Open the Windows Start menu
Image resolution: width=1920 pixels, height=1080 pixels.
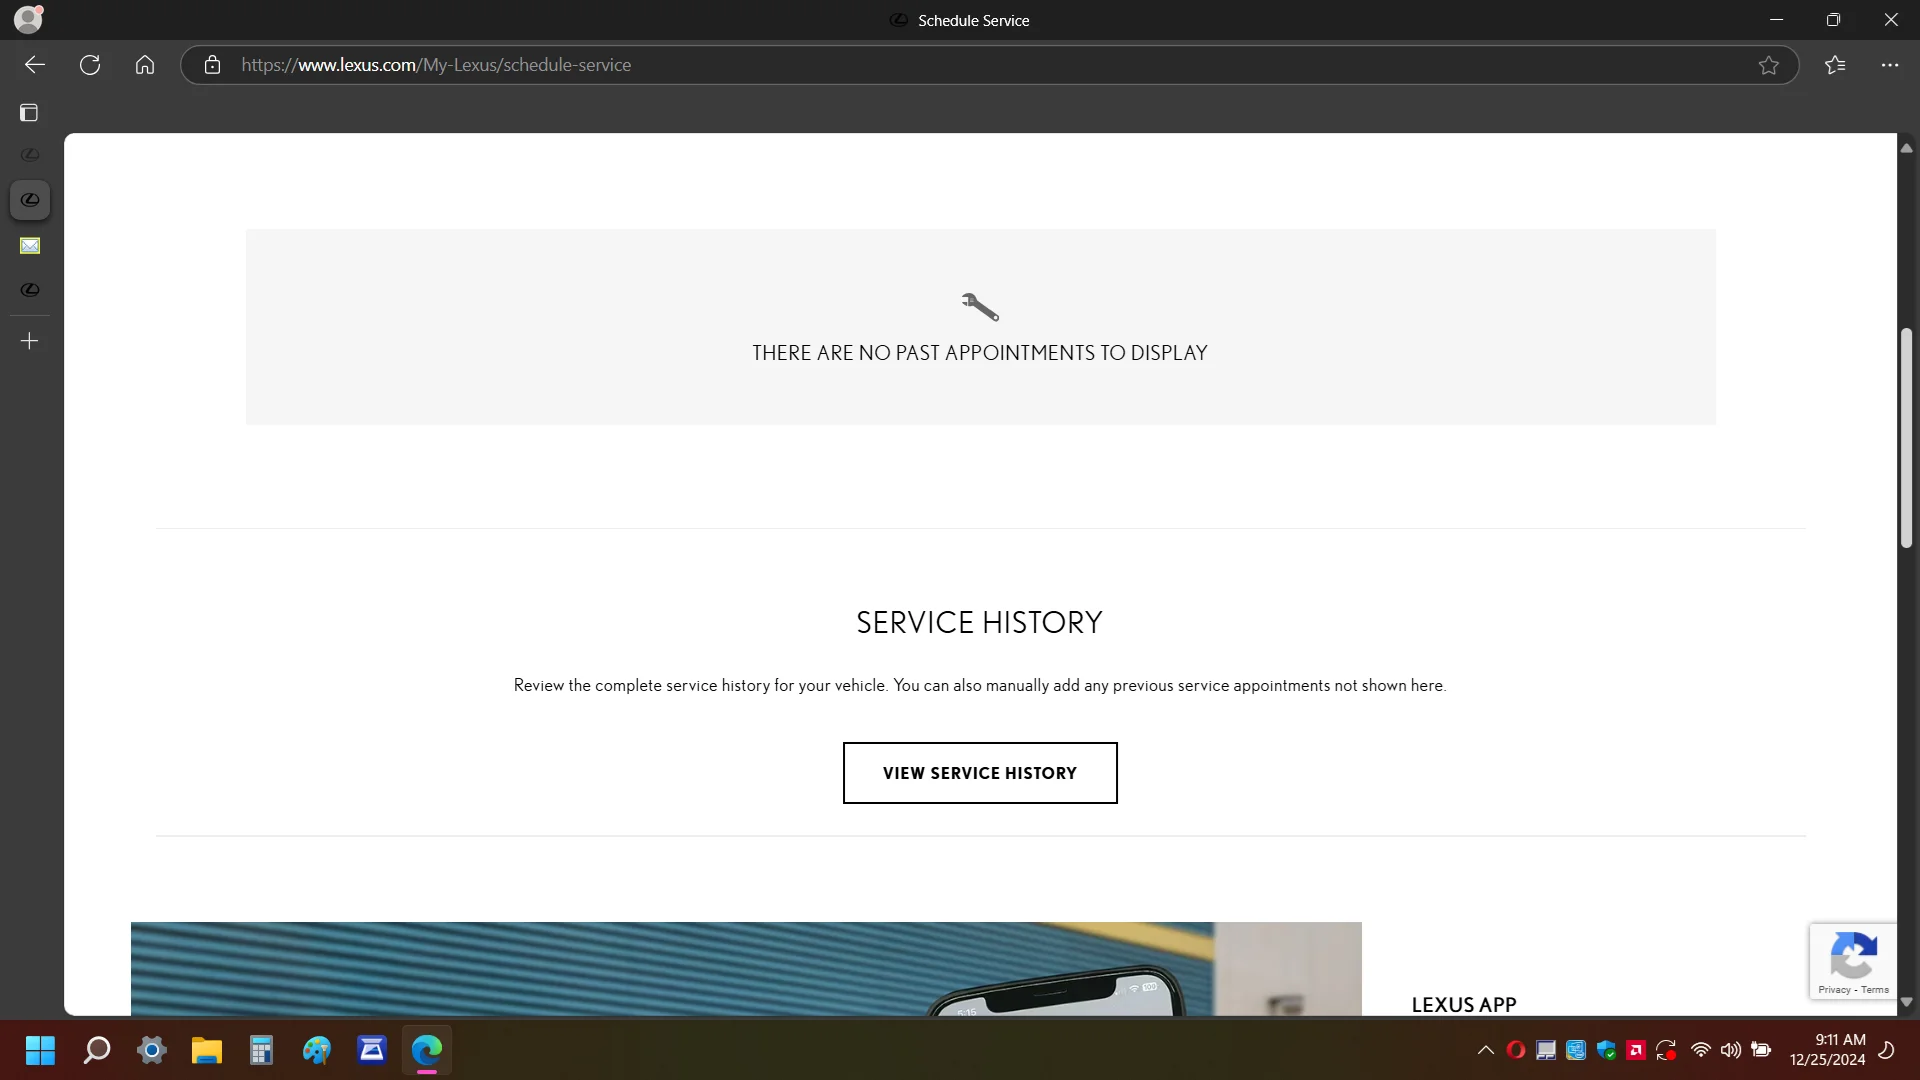(40, 1050)
